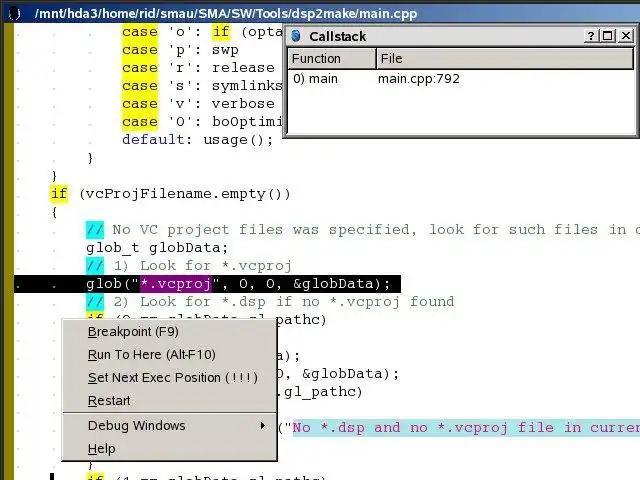Screen dimensions: 640x480
Task: Select Run To Here (Alt-F10)
Action: (x=151, y=354)
